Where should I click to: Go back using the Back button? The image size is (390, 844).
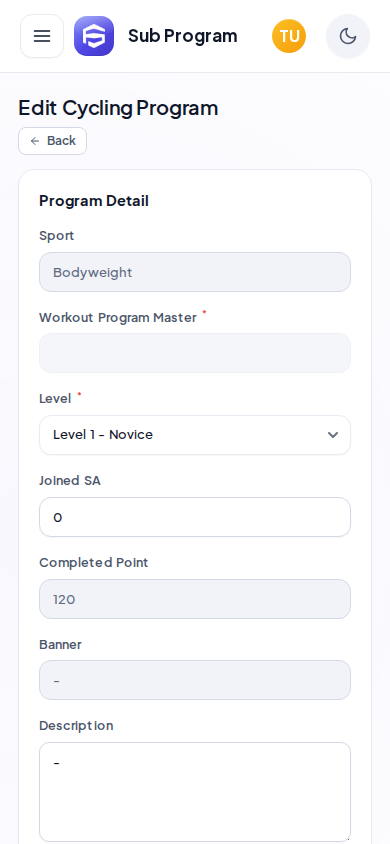click(53, 141)
